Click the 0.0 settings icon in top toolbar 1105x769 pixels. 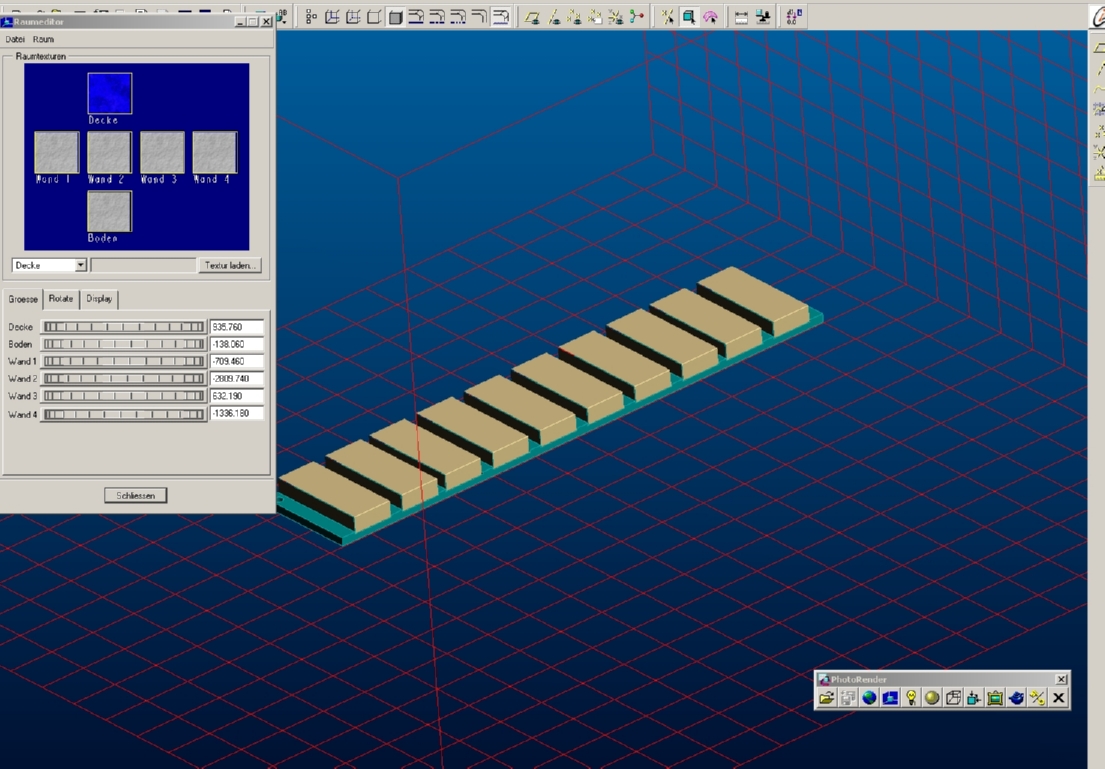[x=794, y=17]
